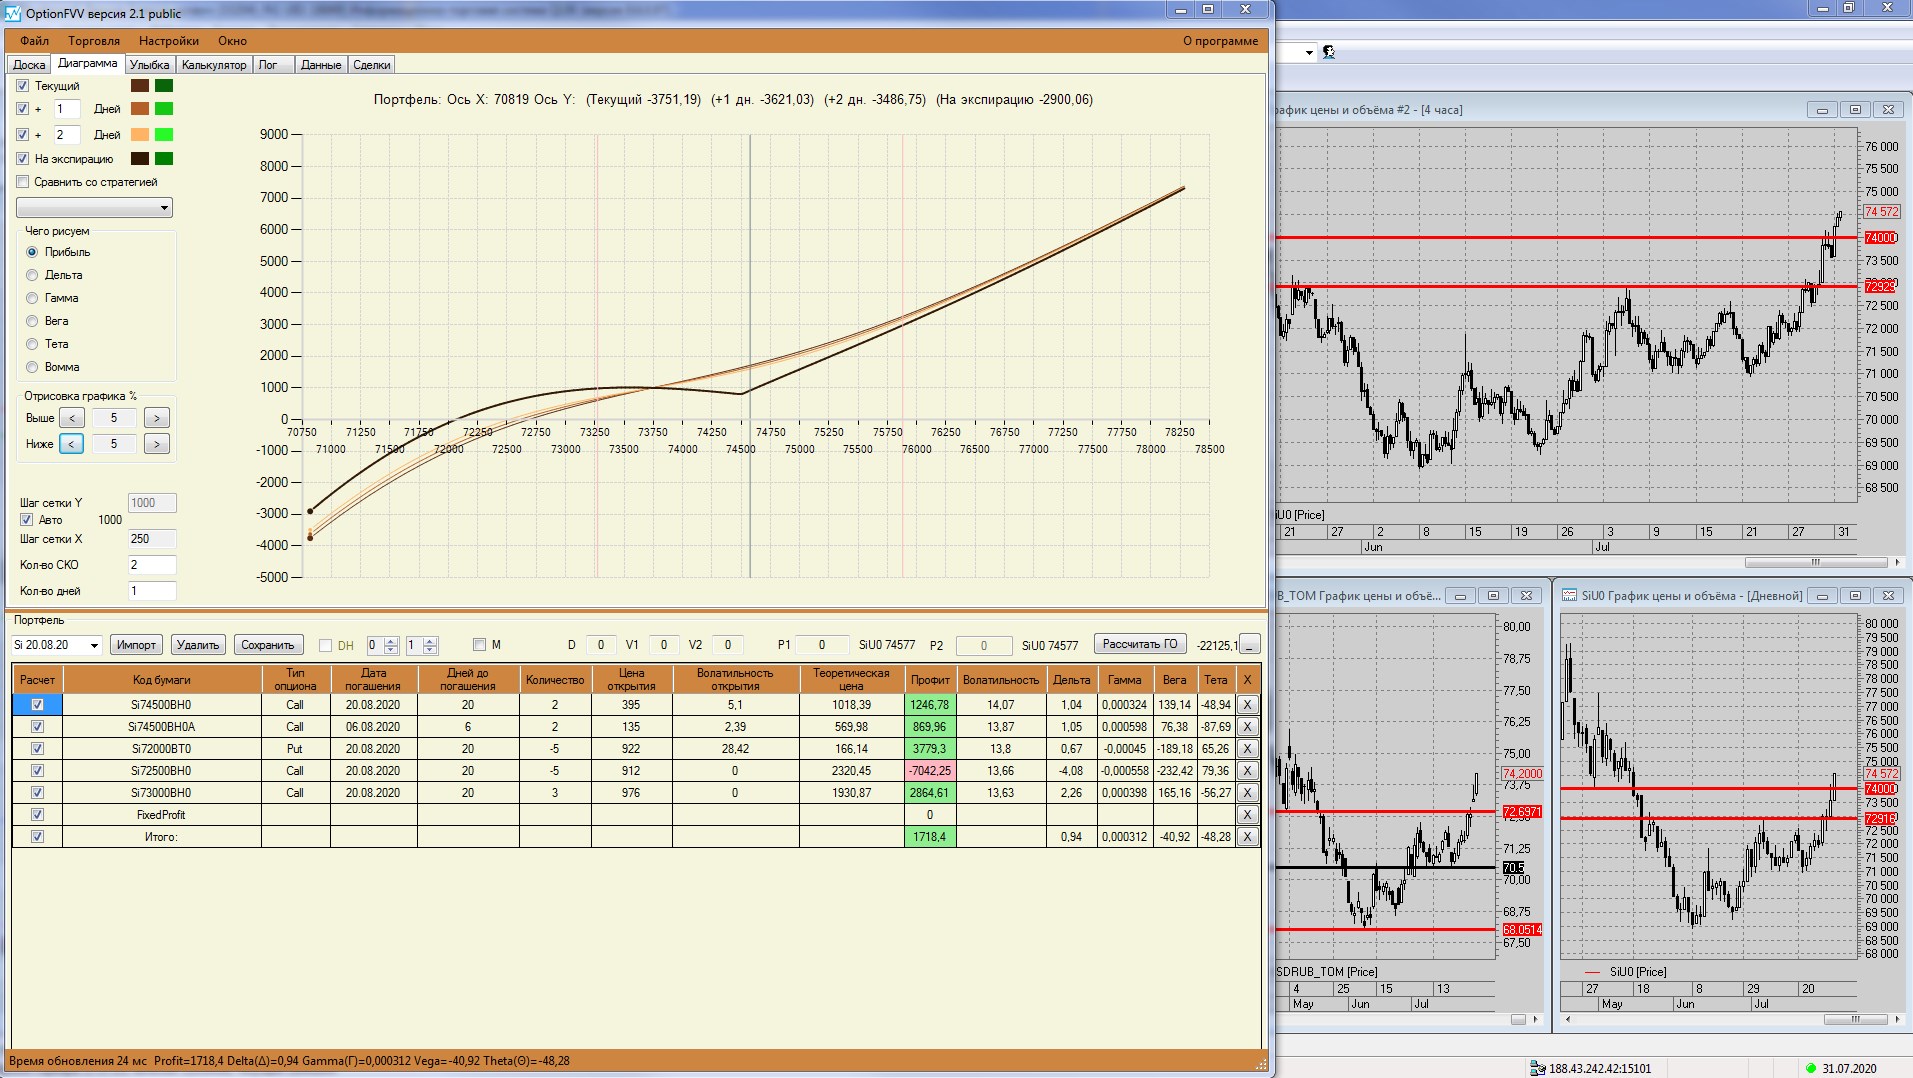Click the person icon in the background trading toolbar
This screenshot has width=1913, height=1078.
(1329, 52)
